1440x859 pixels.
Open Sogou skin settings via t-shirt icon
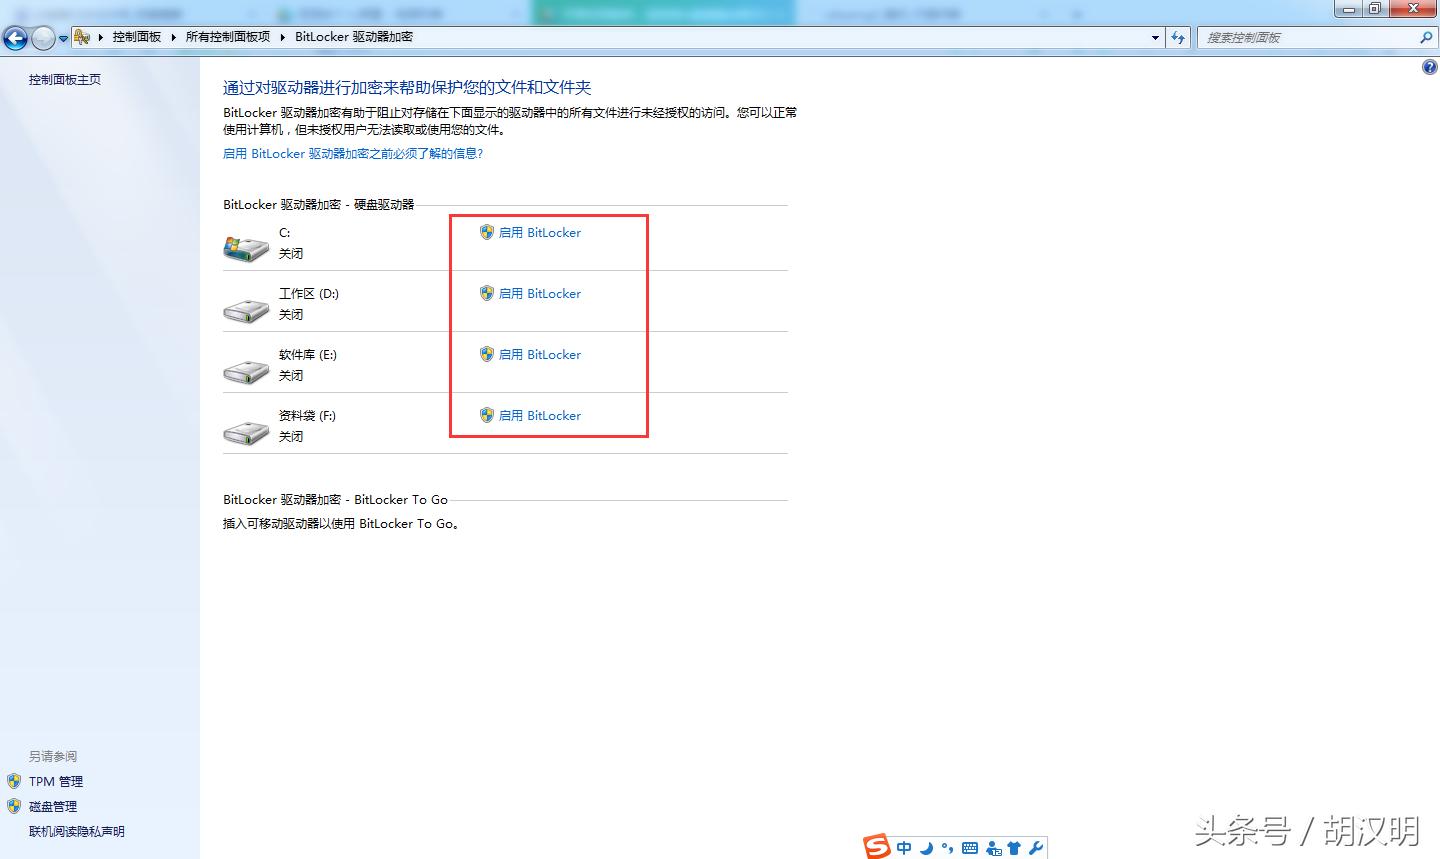1014,847
